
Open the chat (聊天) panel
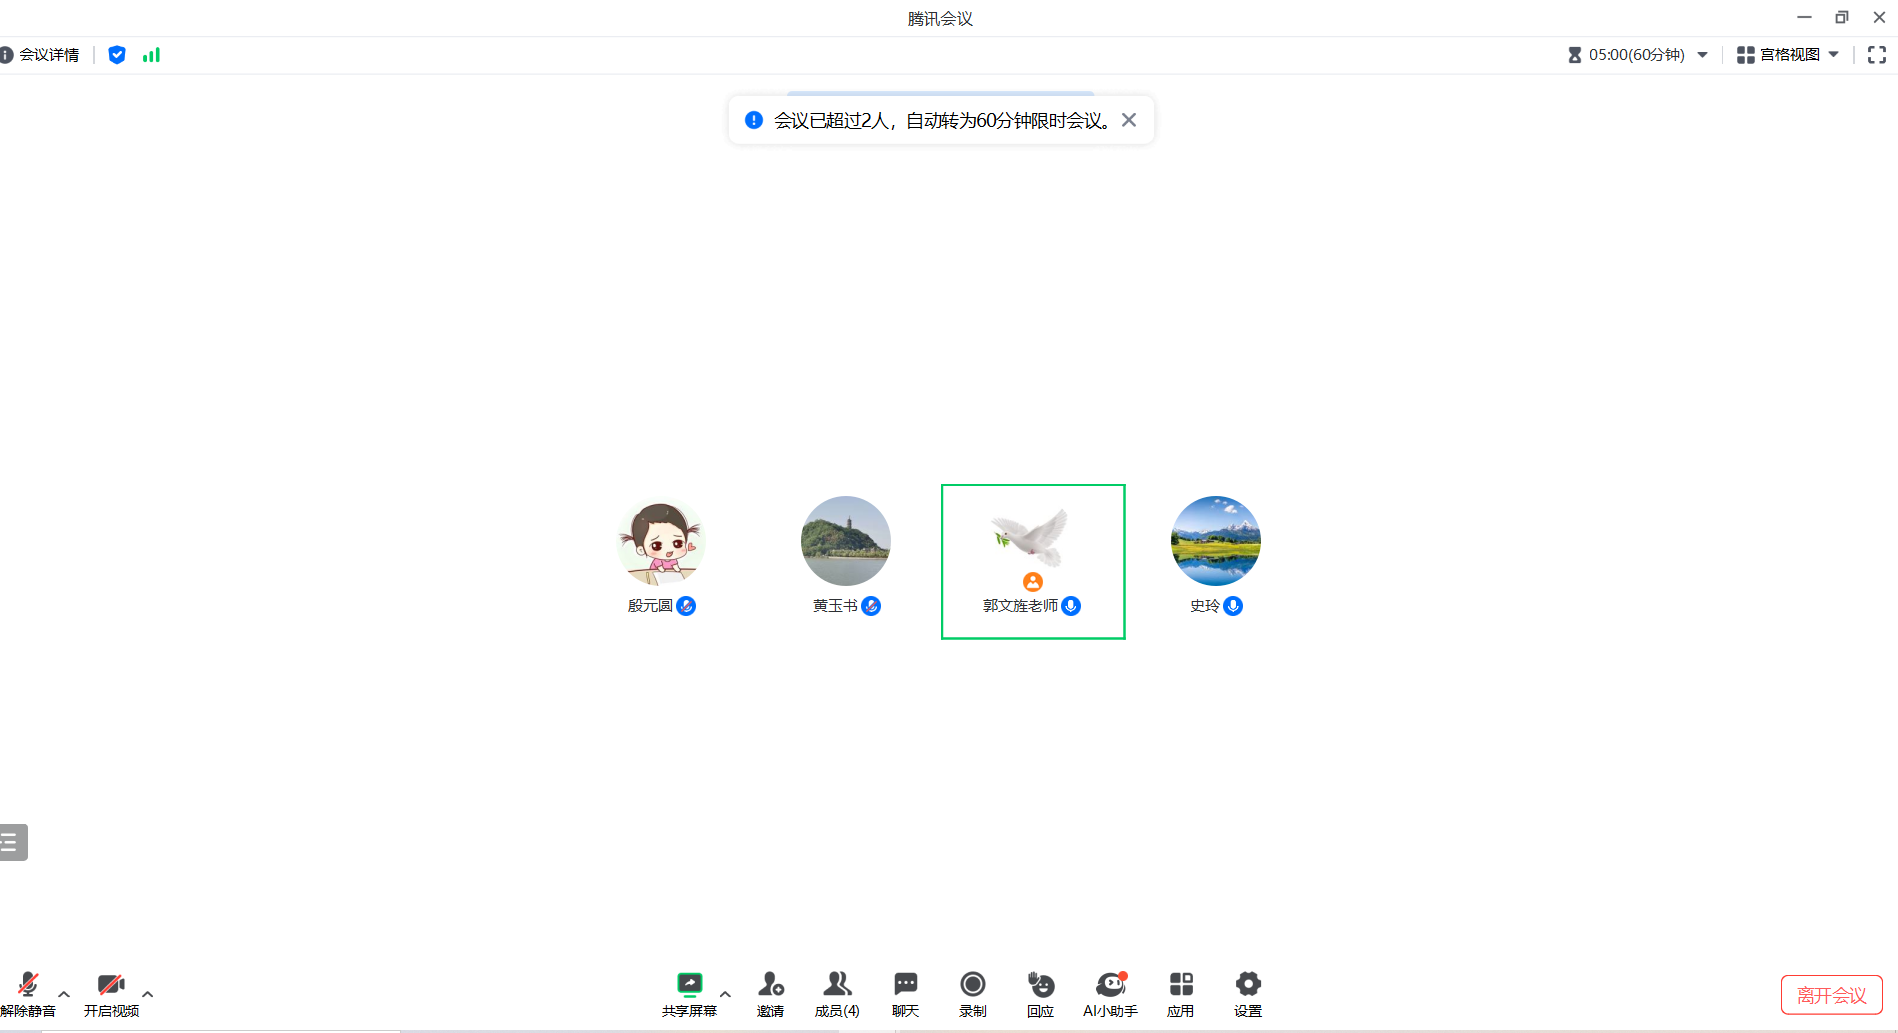point(905,994)
